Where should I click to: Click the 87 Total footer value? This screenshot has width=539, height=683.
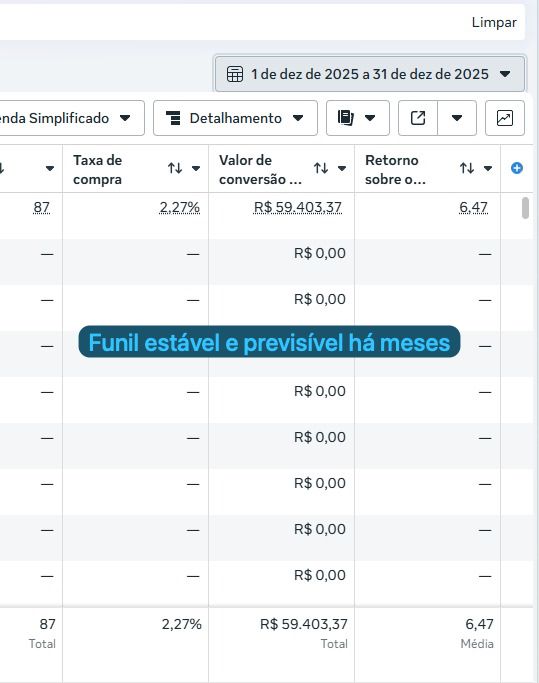(47, 624)
